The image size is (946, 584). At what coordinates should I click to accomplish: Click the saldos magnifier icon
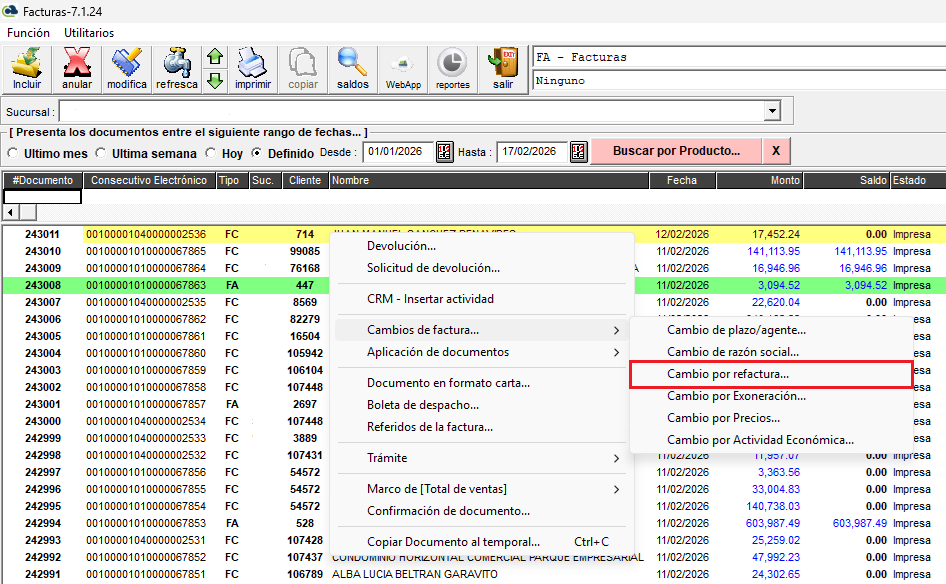click(352, 69)
